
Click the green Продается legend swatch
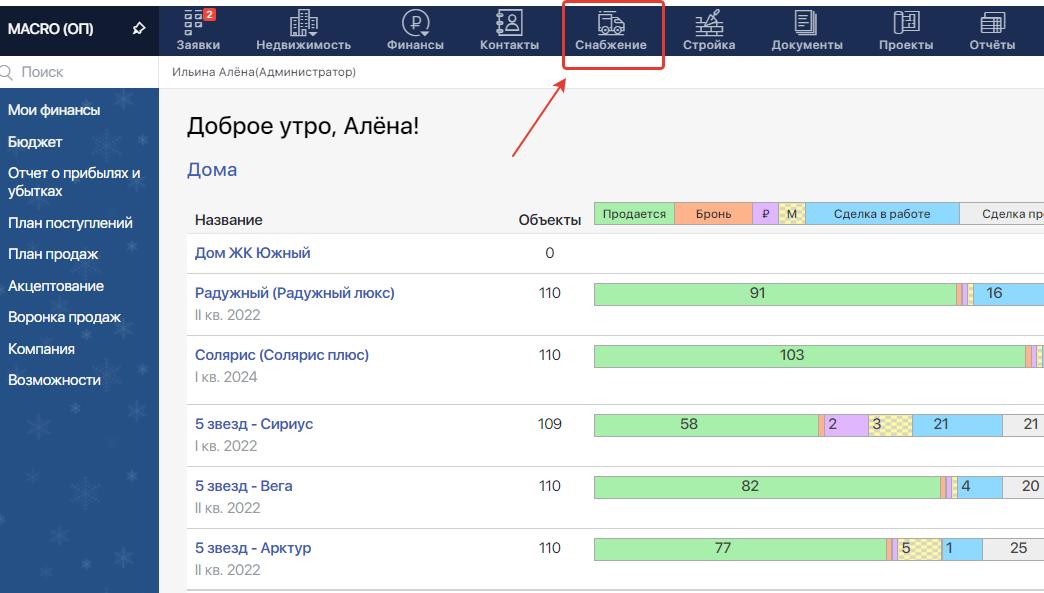pos(634,214)
